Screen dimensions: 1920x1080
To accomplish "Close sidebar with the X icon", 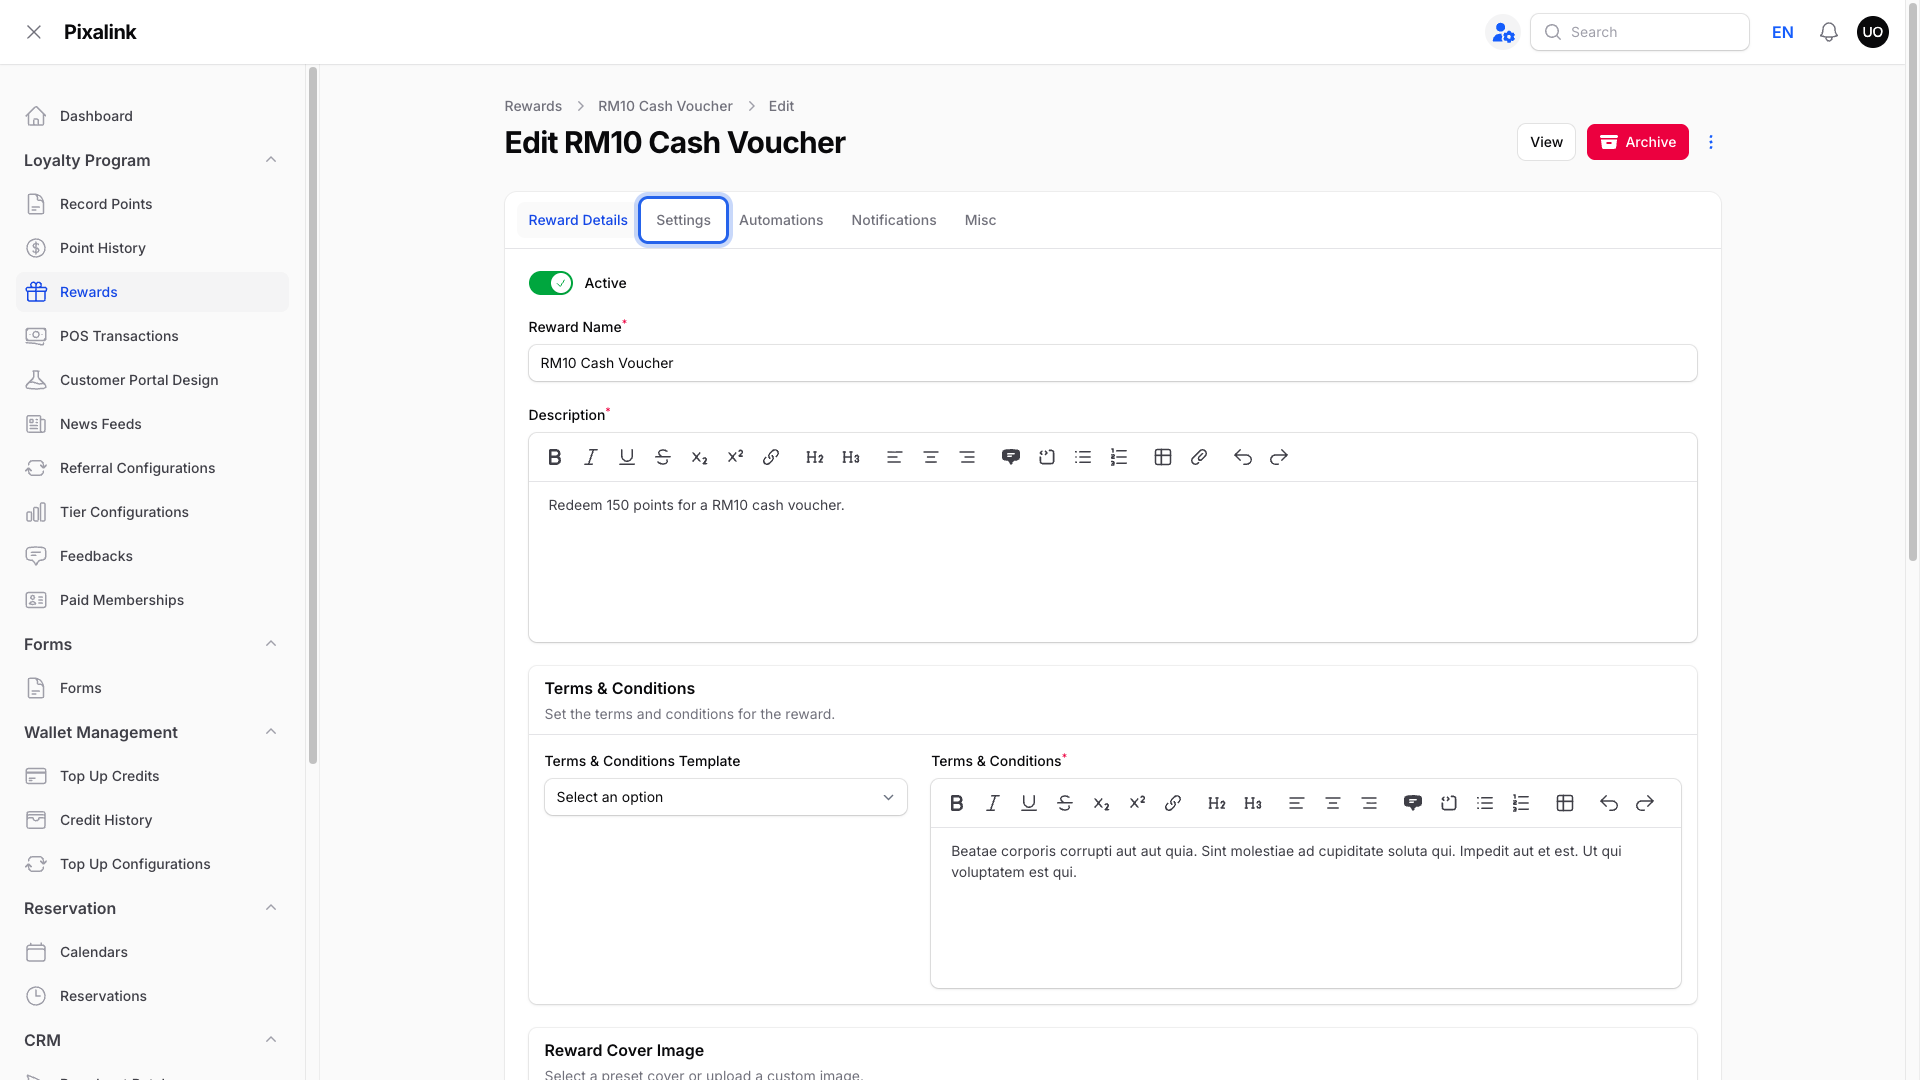I will (34, 32).
